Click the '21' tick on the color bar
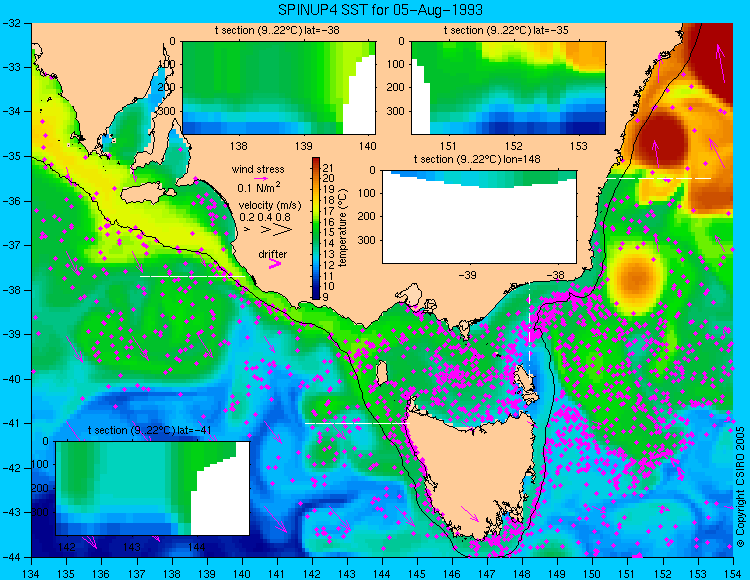 pos(328,168)
